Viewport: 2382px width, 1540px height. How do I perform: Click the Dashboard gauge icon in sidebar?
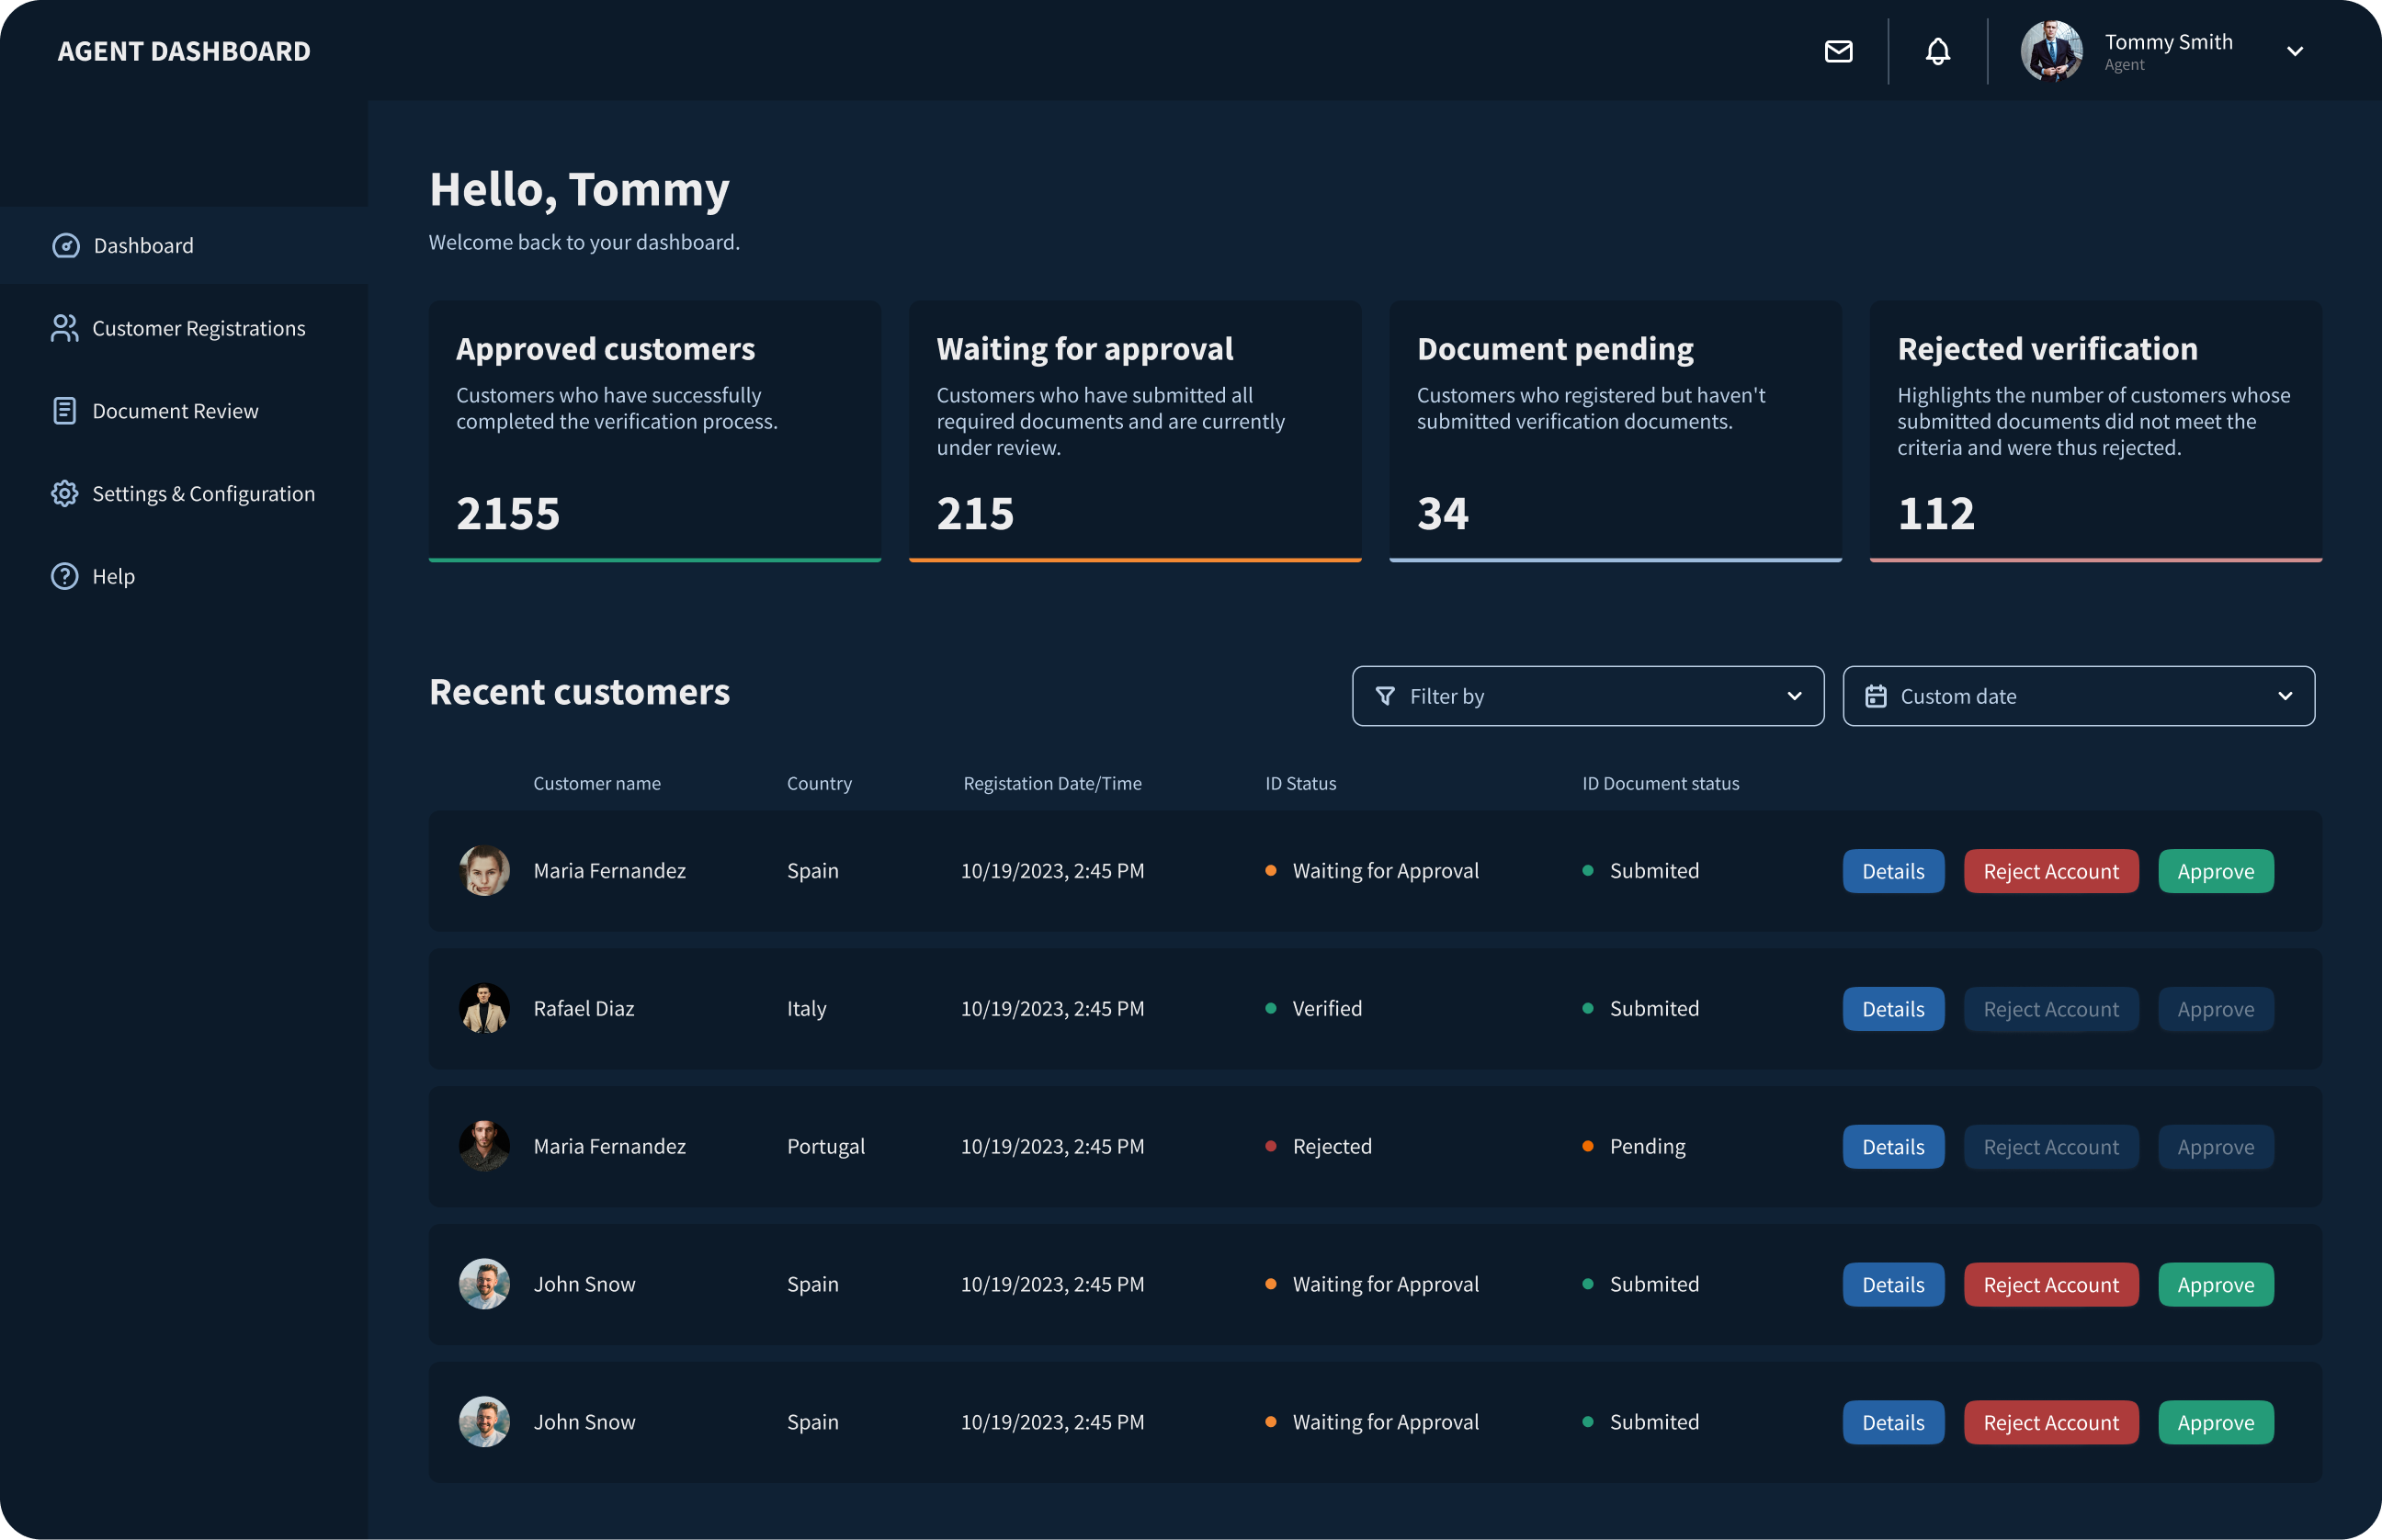pyautogui.click(x=66, y=246)
